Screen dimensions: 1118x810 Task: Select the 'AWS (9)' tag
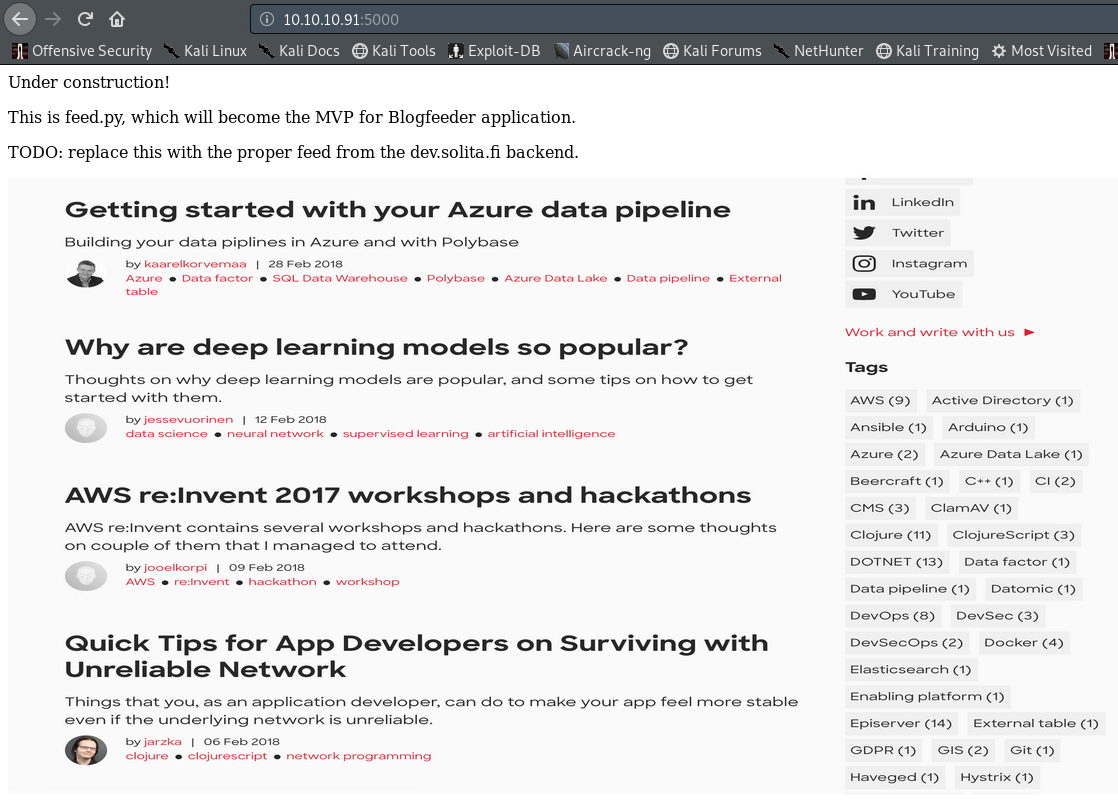[880, 401]
